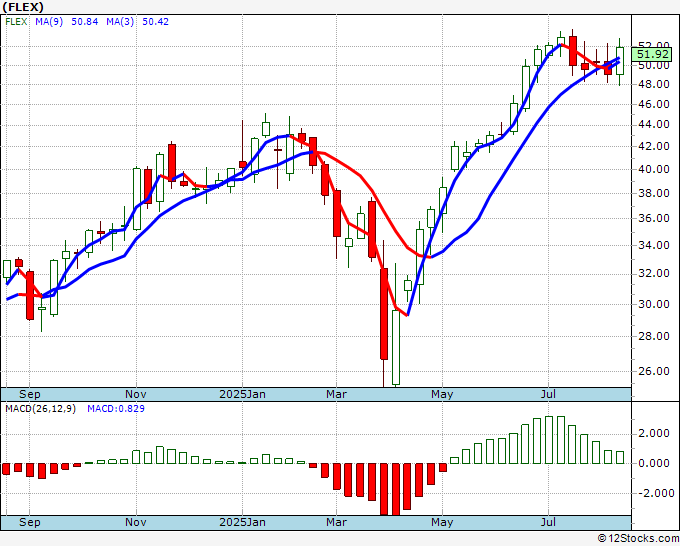Click the 48.00 price axis label
Viewport: 680px width, 546px height.
[x=654, y=84]
